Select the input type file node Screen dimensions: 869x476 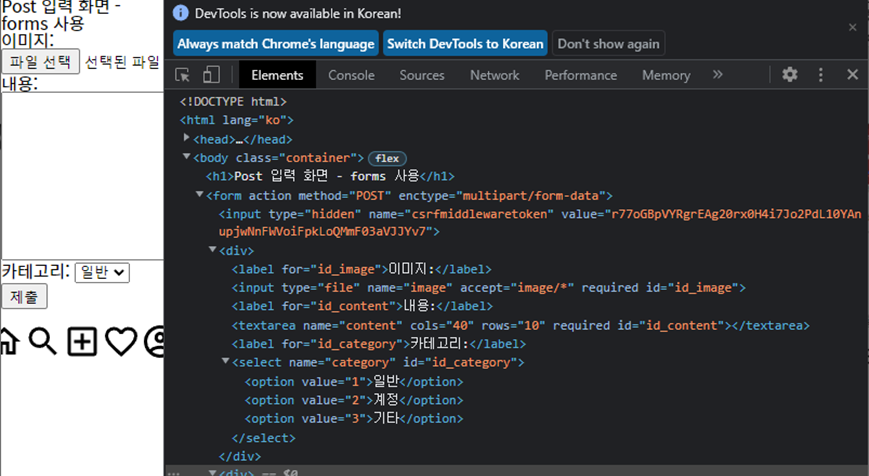488,288
